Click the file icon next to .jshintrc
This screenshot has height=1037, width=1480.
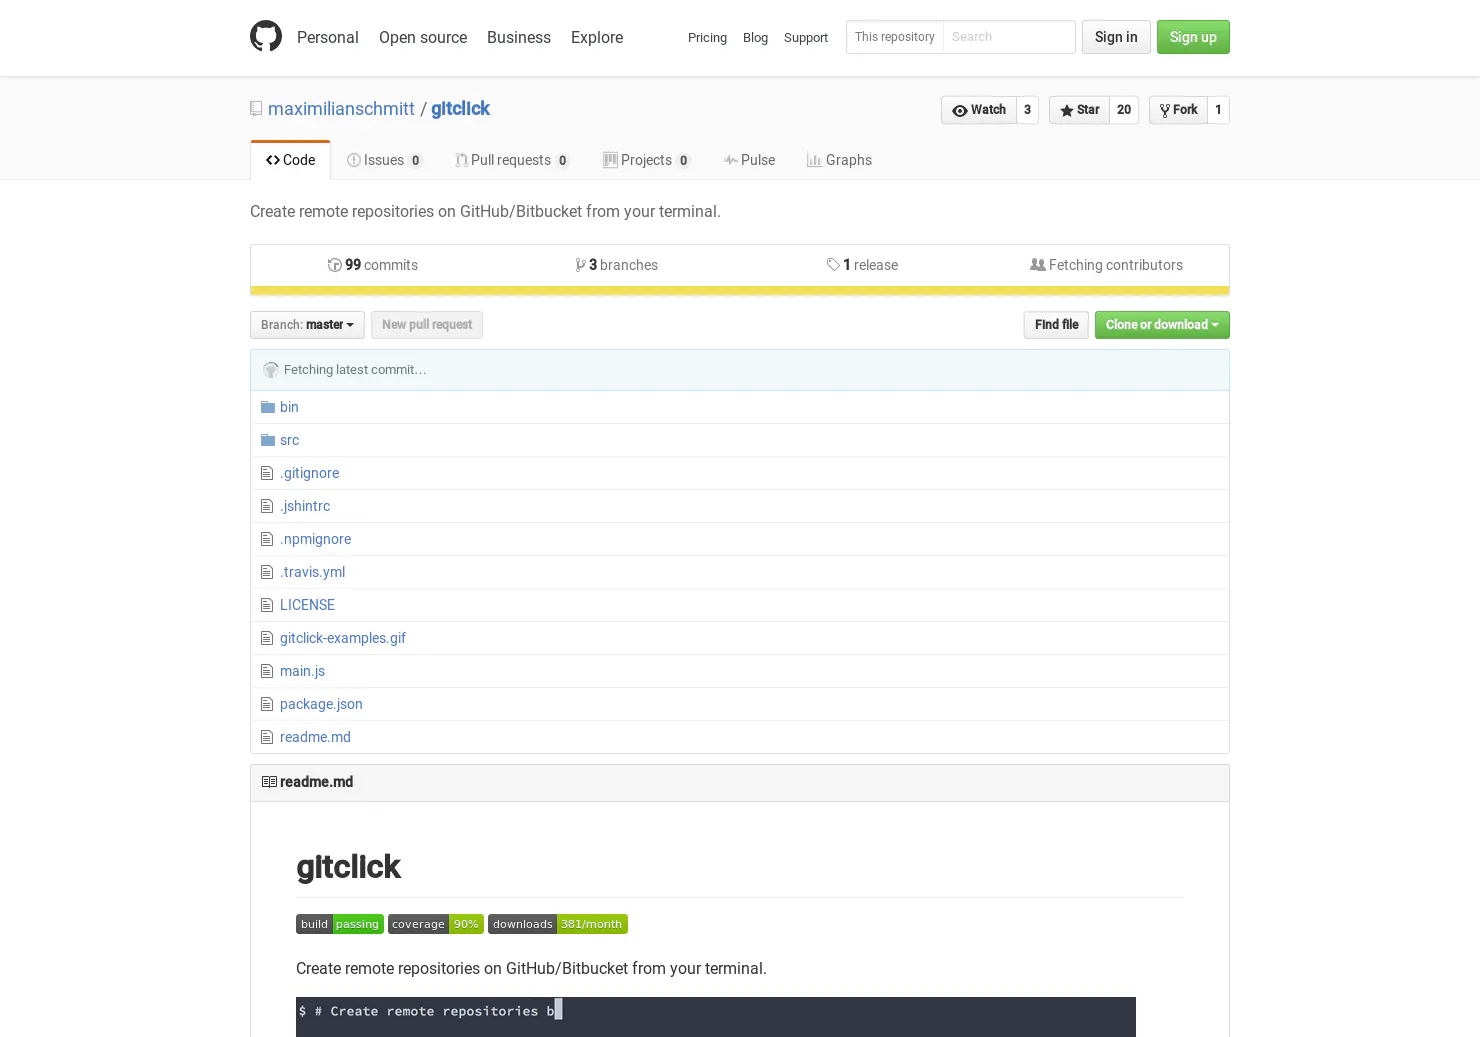[x=267, y=506]
